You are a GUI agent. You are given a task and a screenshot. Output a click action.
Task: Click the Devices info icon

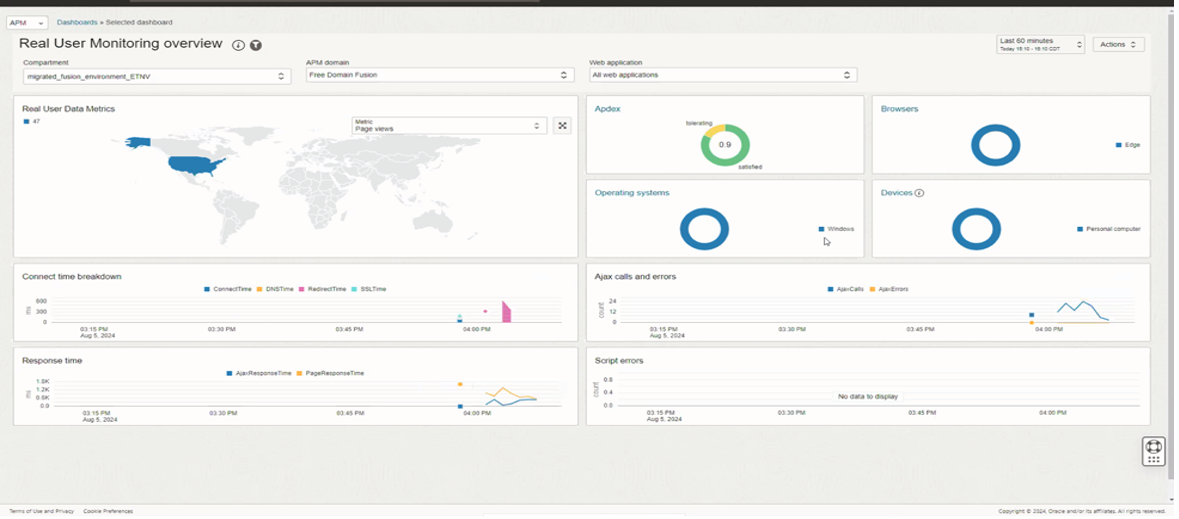pyautogui.click(x=919, y=193)
